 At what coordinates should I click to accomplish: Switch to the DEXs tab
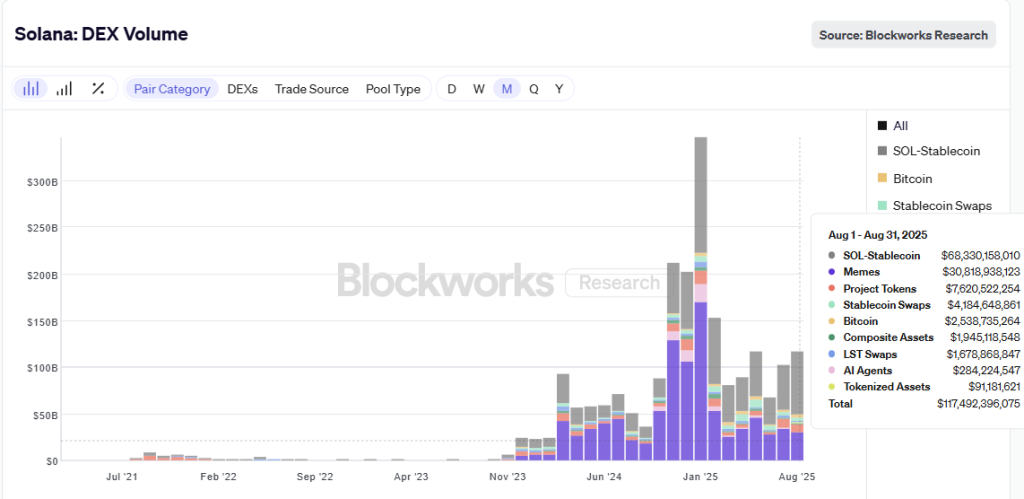coord(242,89)
